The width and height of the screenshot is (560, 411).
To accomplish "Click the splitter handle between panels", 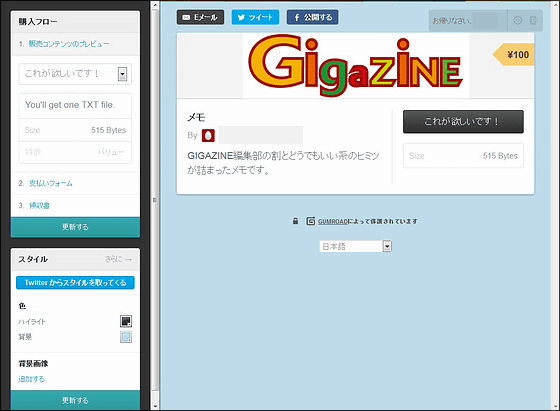I will pos(155,200).
